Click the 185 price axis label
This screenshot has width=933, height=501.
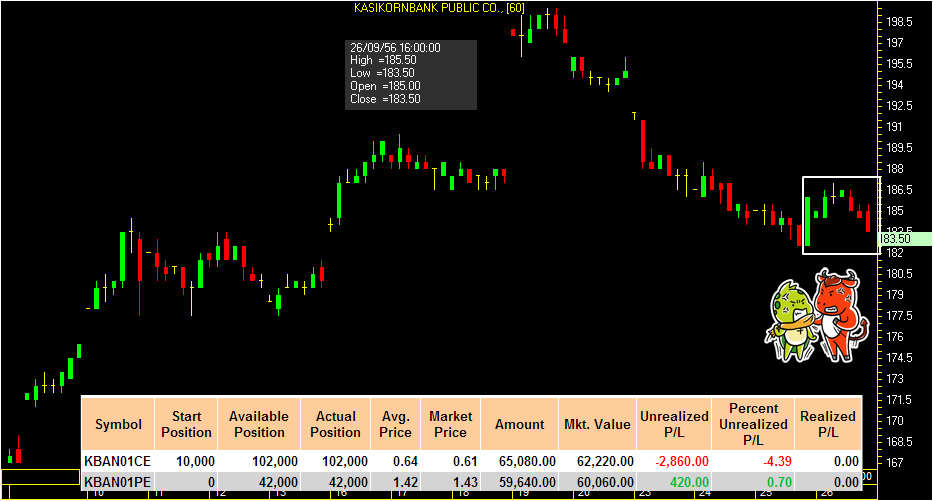[x=895, y=211]
